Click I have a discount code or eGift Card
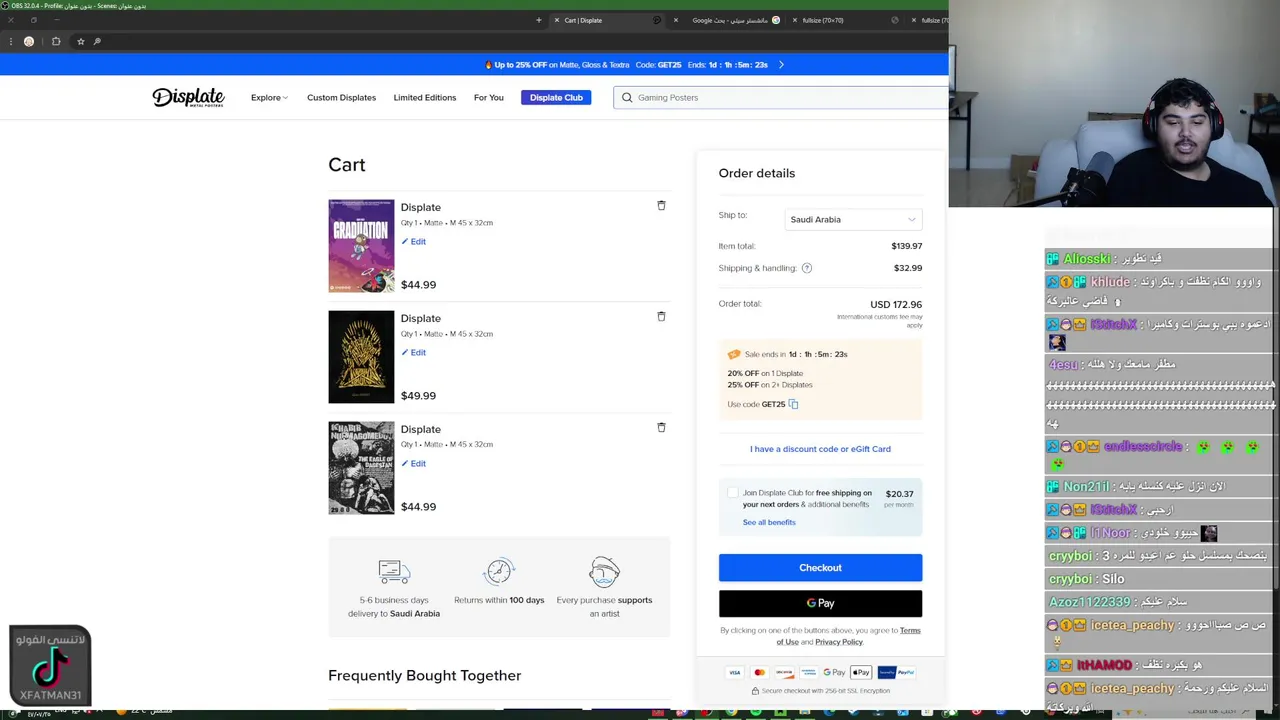This screenshot has width=1280, height=720. (x=820, y=449)
